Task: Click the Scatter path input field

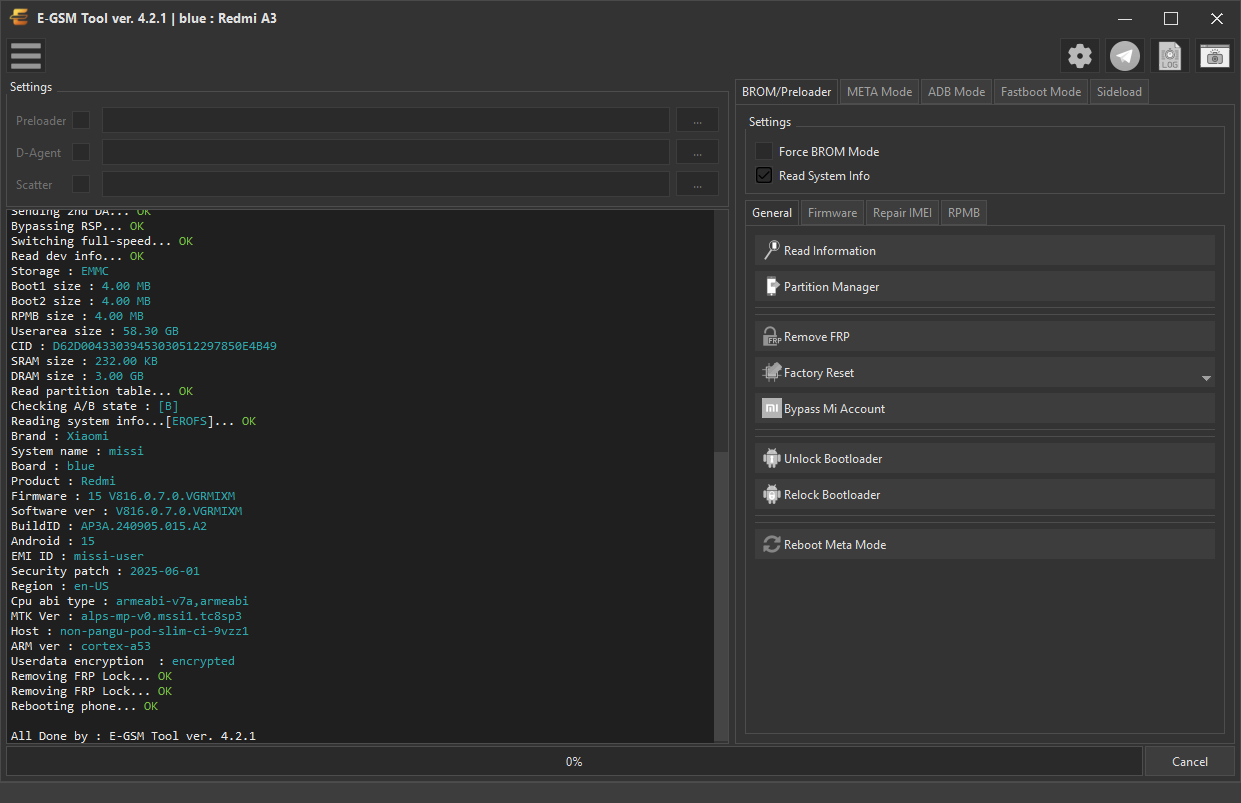Action: [x=386, y=184]
